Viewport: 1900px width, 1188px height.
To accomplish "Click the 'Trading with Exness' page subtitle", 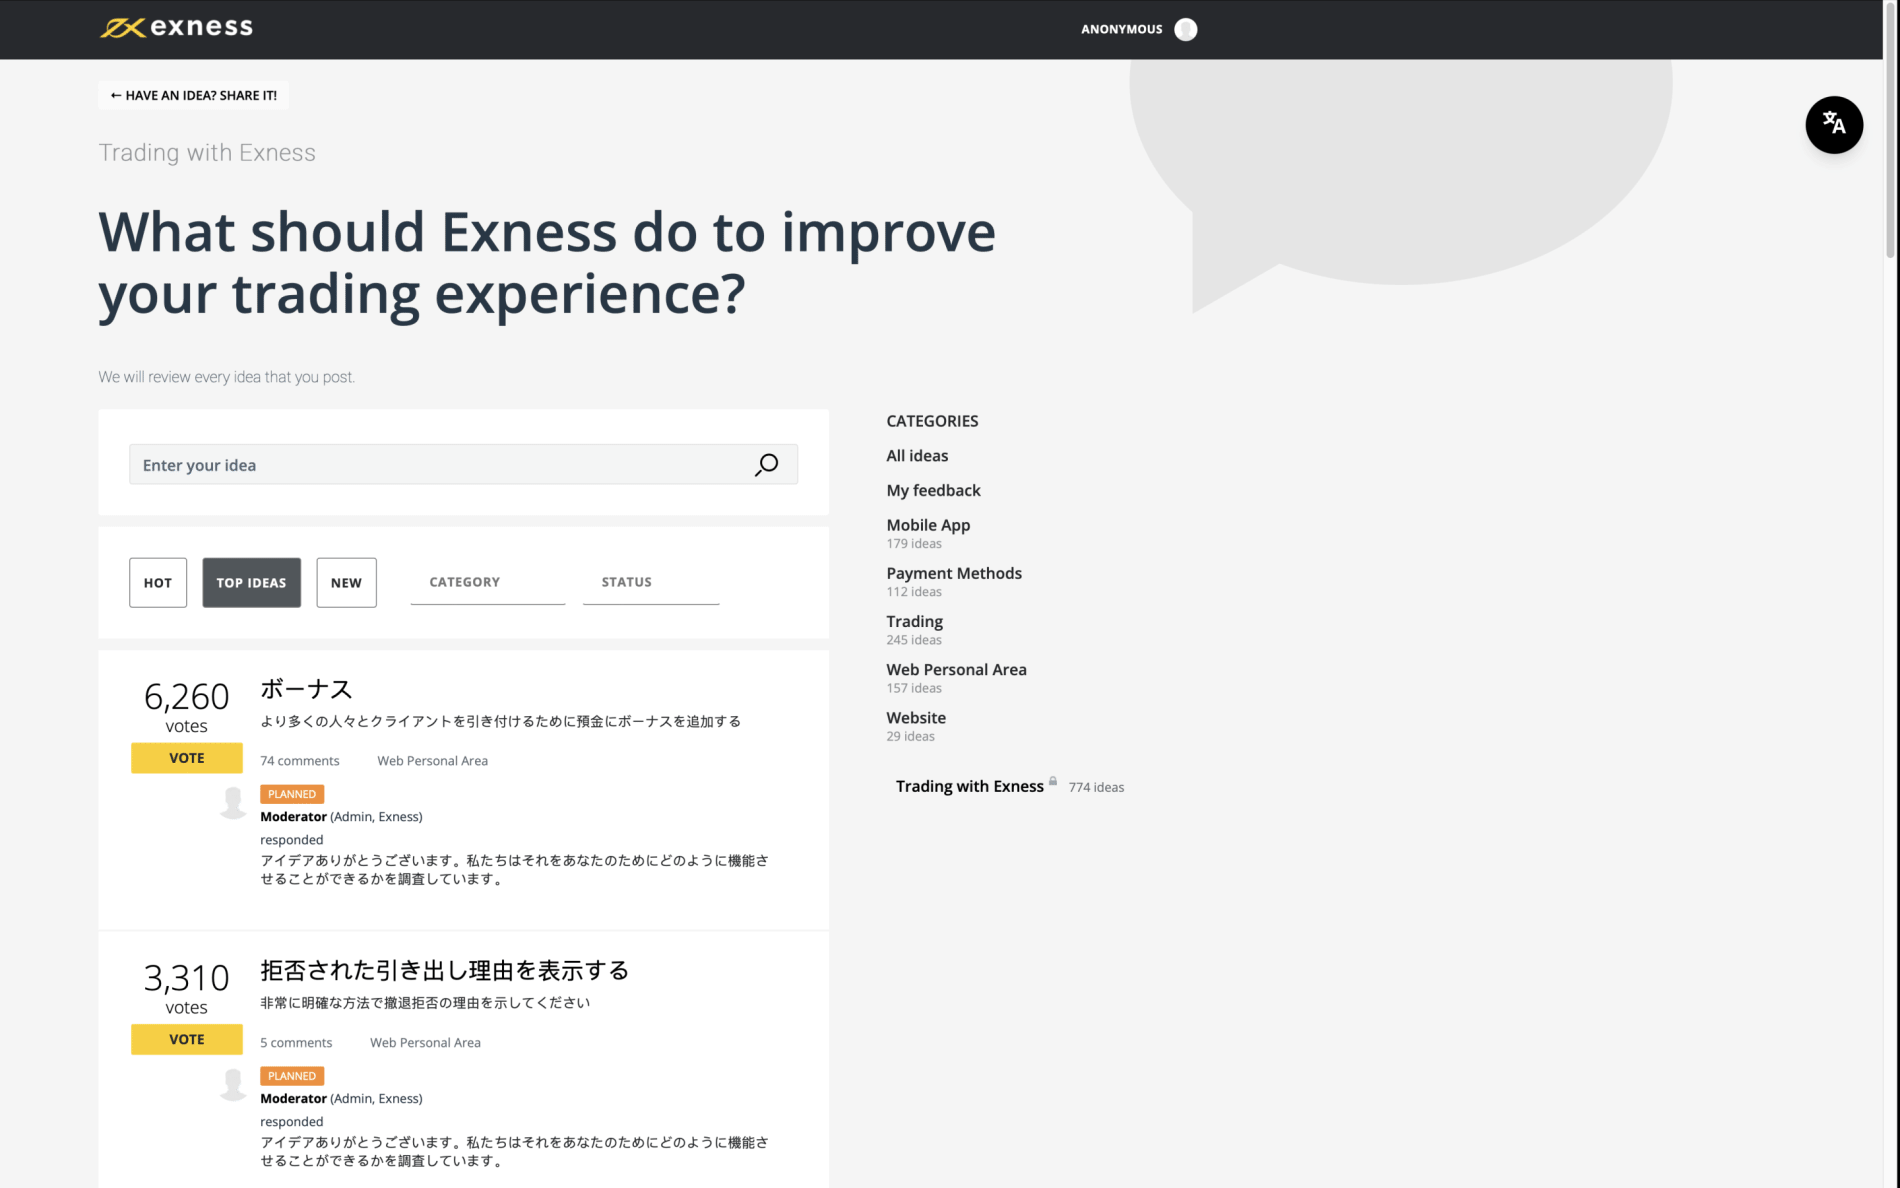I will (207, 153).
